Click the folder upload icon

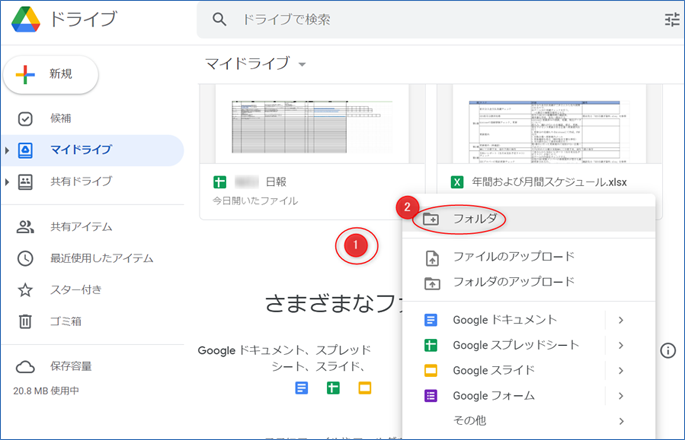[x=432, y=283]
